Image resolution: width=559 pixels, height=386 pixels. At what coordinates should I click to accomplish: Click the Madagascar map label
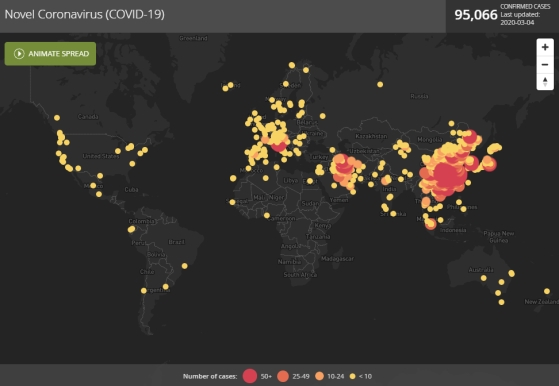(x=337, y=259)
